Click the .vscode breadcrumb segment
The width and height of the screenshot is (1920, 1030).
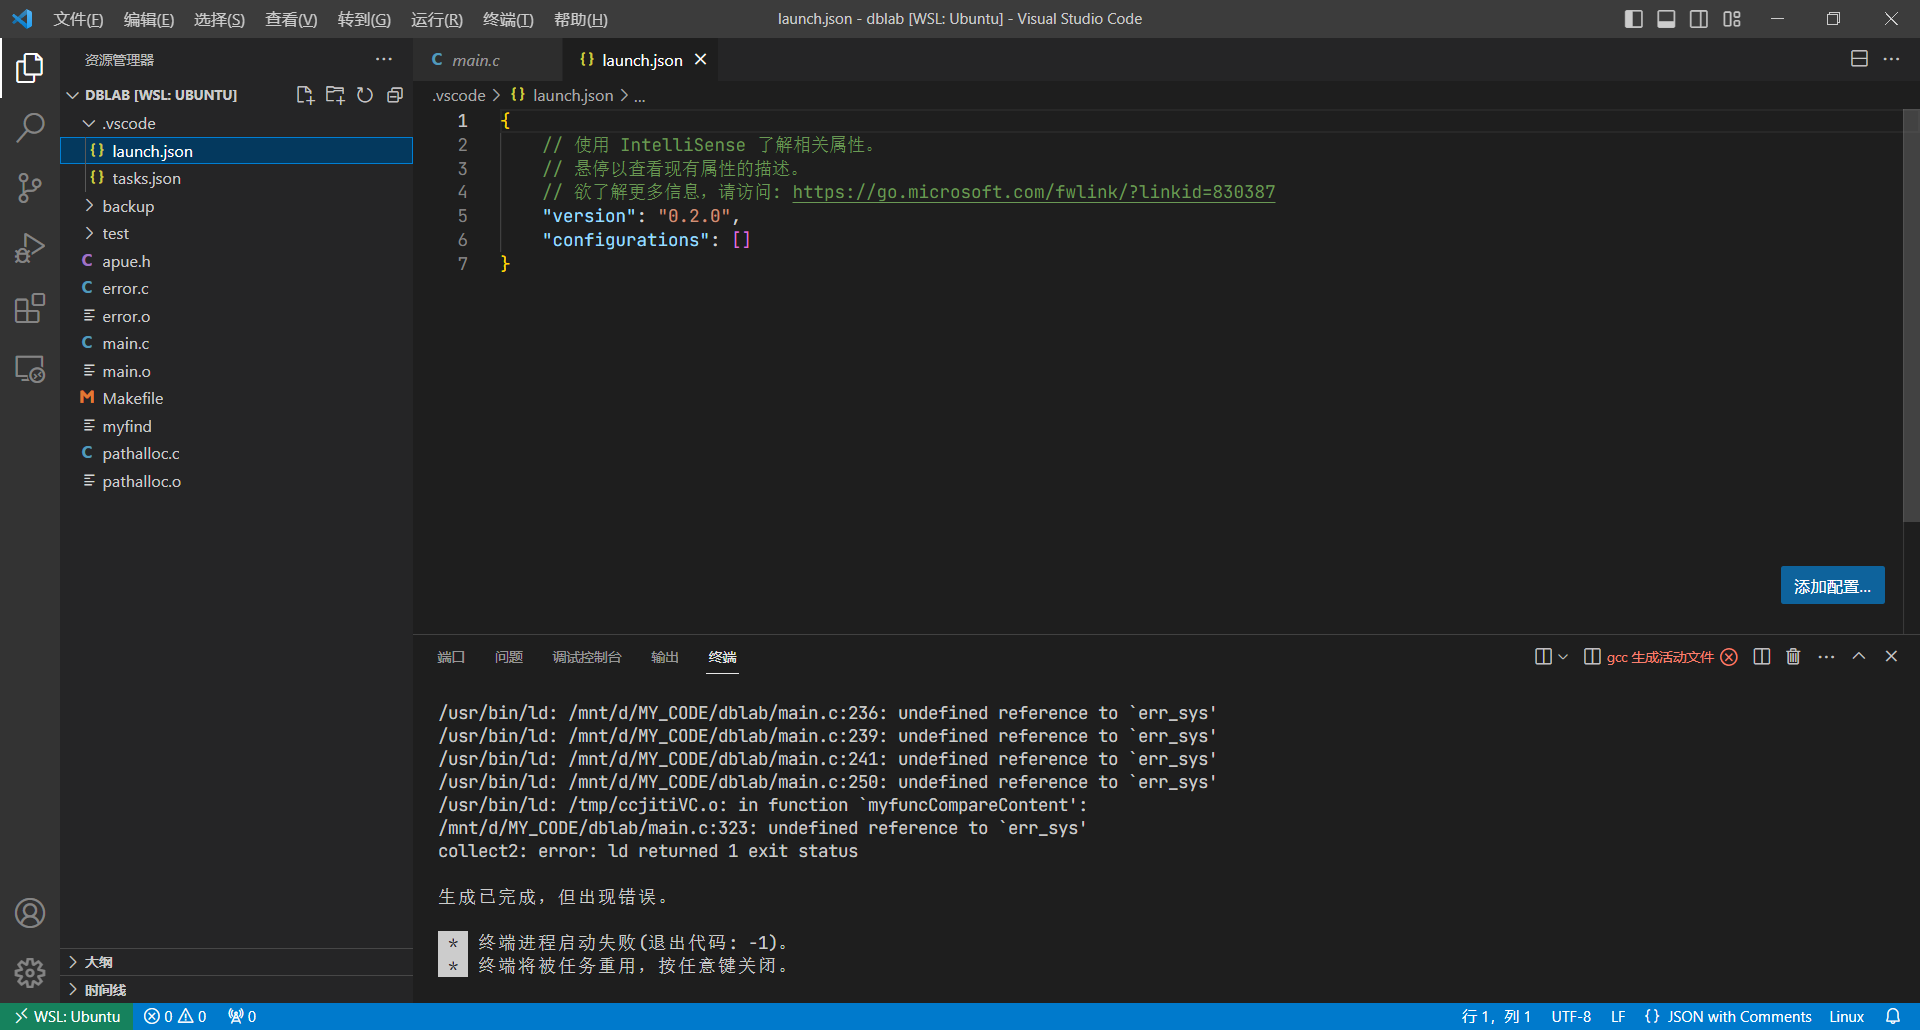[459, 95]
